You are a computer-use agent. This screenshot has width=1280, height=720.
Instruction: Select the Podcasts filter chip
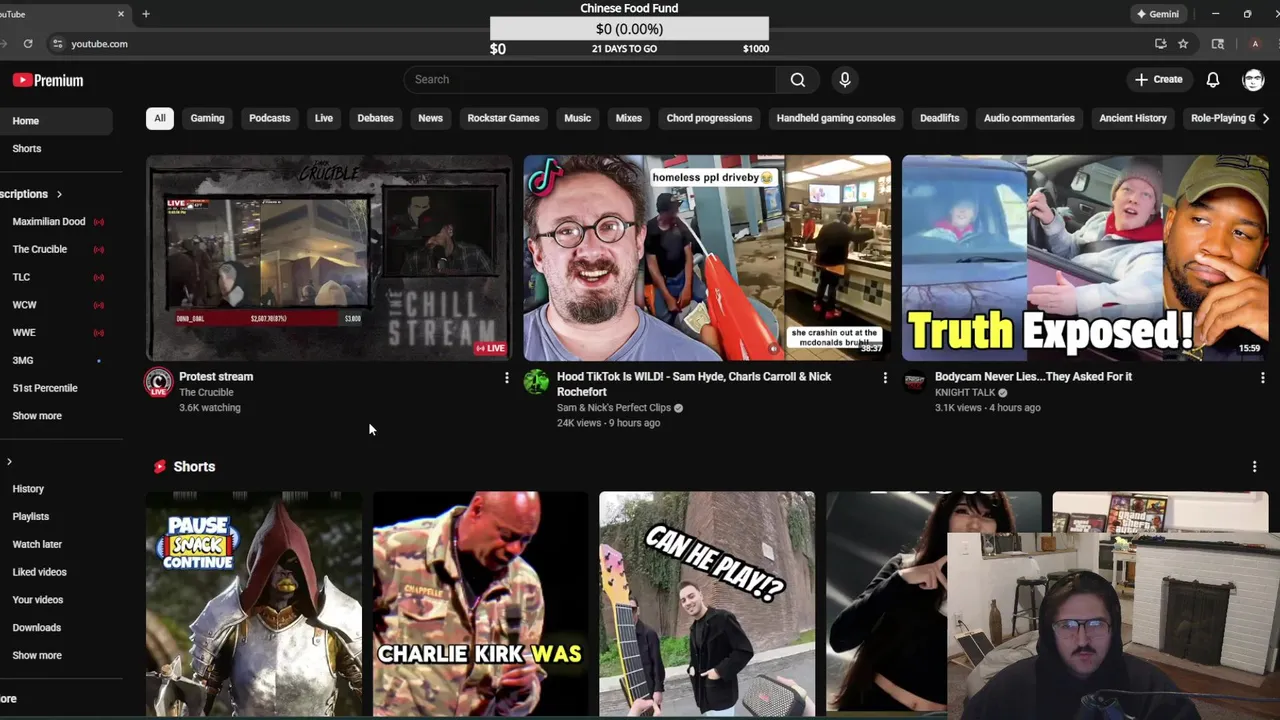pyautogui.click(x=269, y=118)
